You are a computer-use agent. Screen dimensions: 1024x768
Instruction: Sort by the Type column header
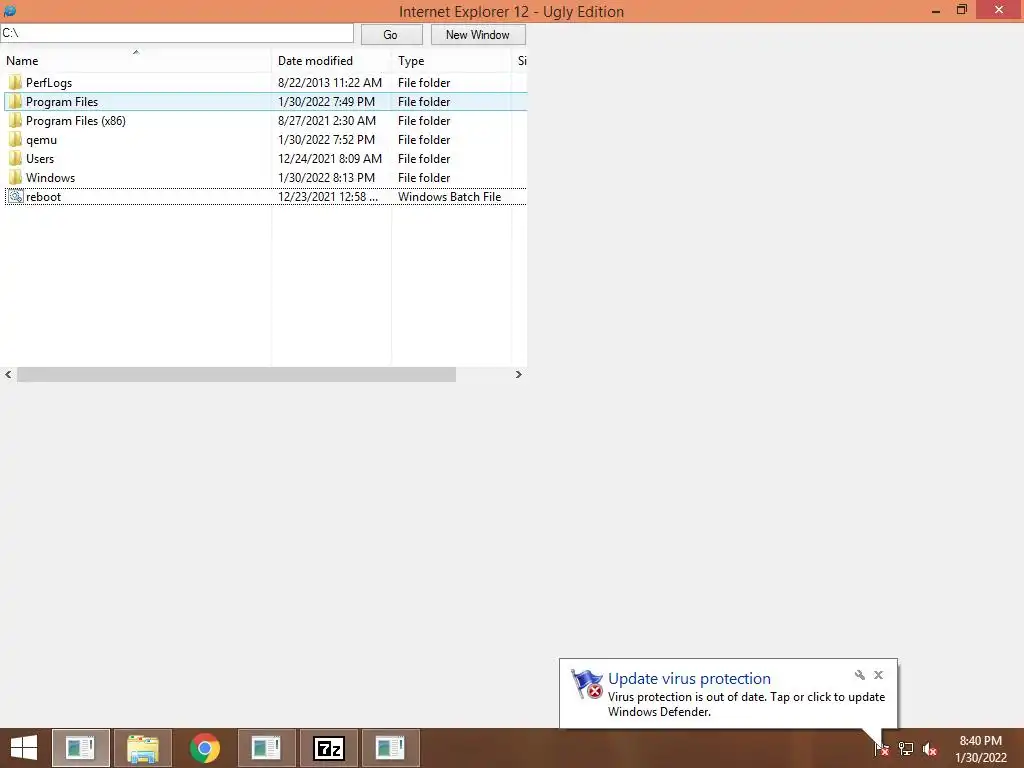point(452,61)
